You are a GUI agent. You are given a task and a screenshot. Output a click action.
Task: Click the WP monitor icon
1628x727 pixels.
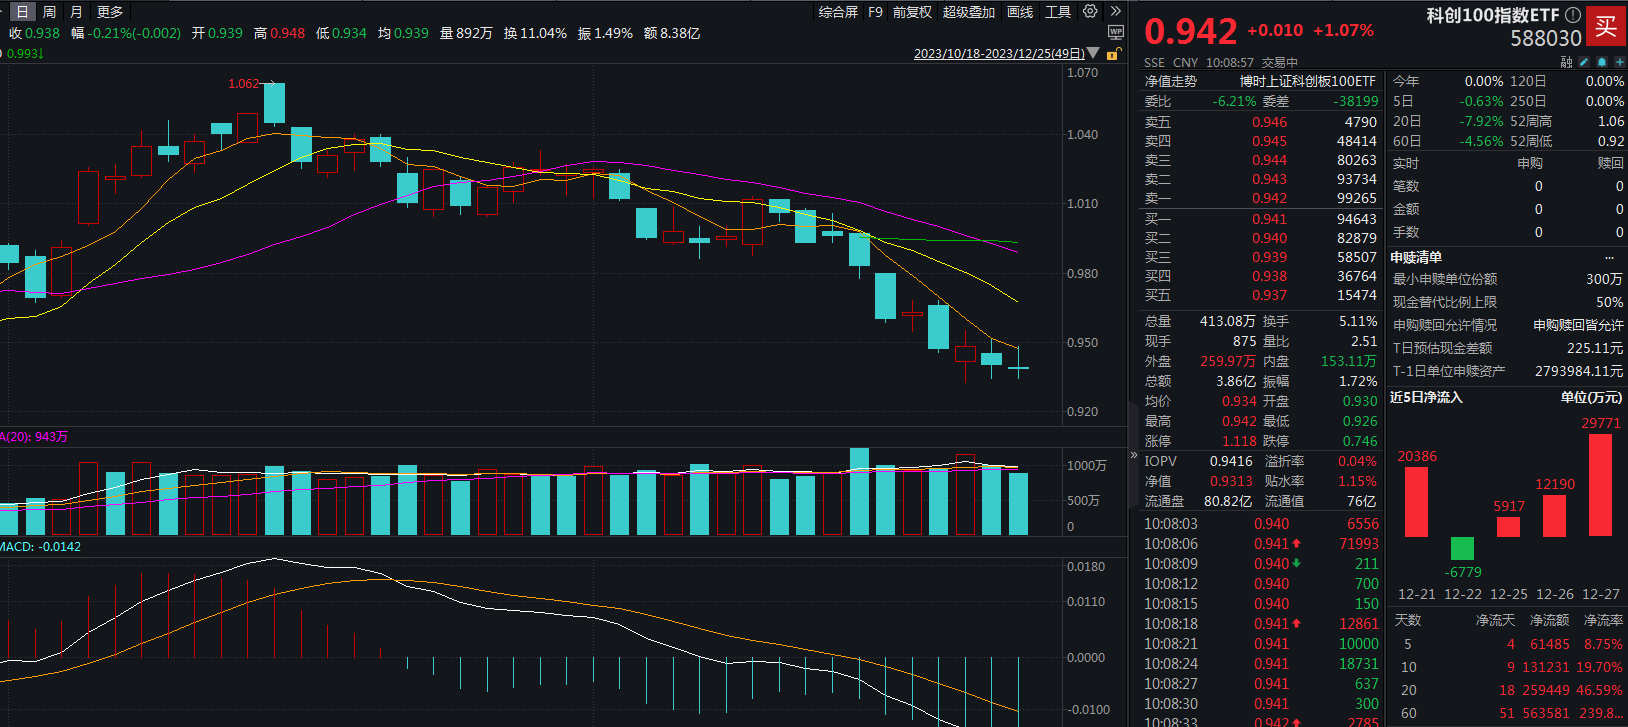[1116, 32]
